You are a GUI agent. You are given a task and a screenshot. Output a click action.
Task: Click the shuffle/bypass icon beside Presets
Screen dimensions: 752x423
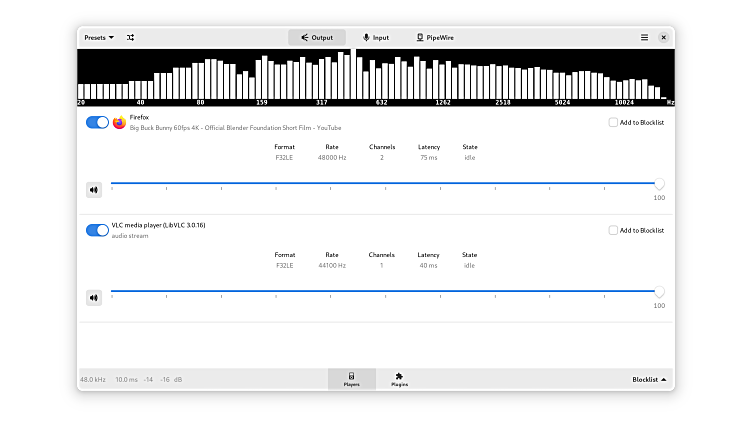(x=130, y=37)
